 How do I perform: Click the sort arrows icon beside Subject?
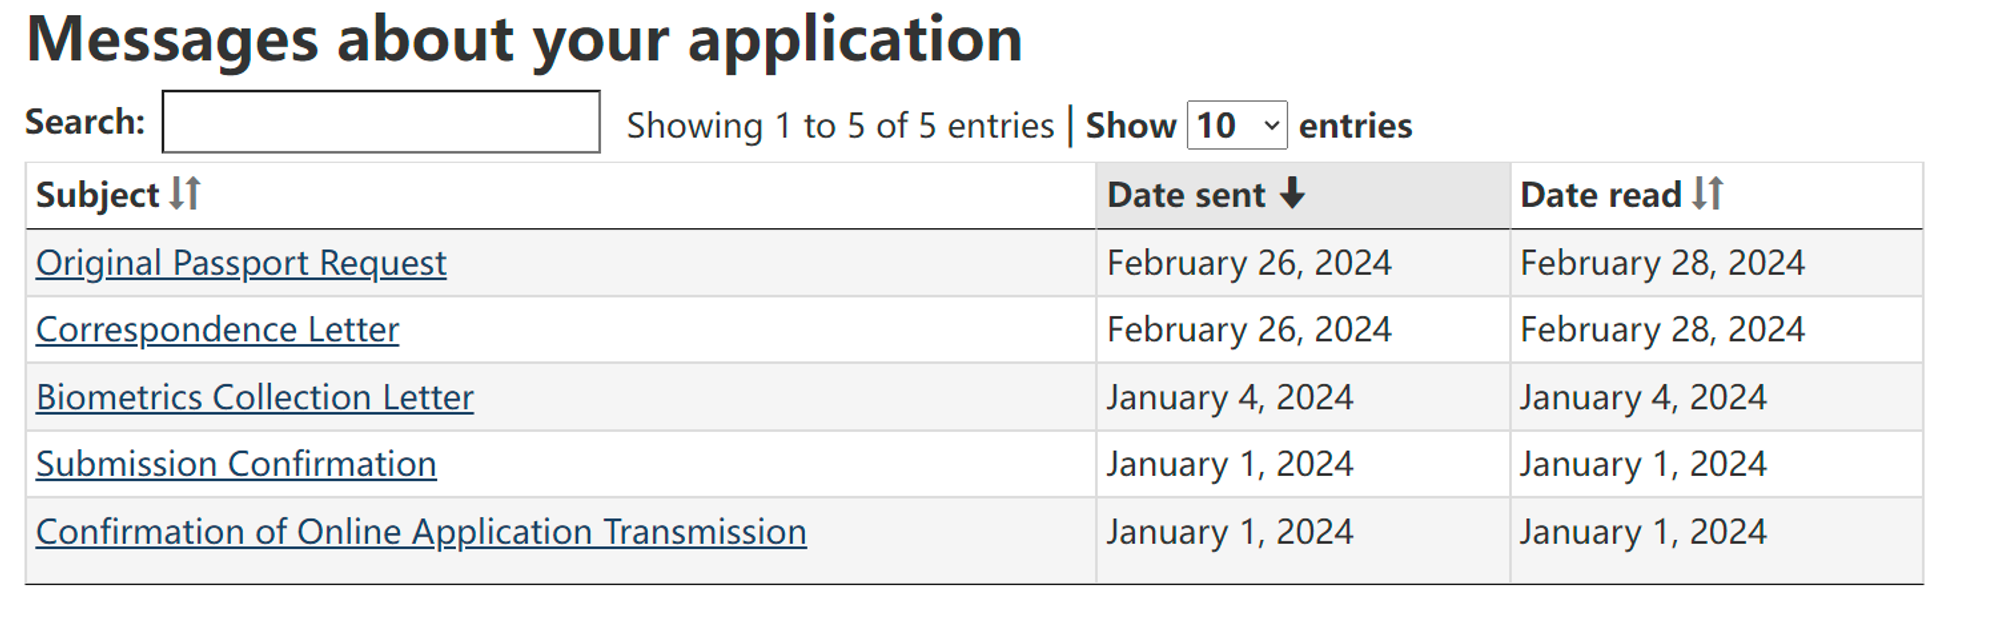point(185,193)
